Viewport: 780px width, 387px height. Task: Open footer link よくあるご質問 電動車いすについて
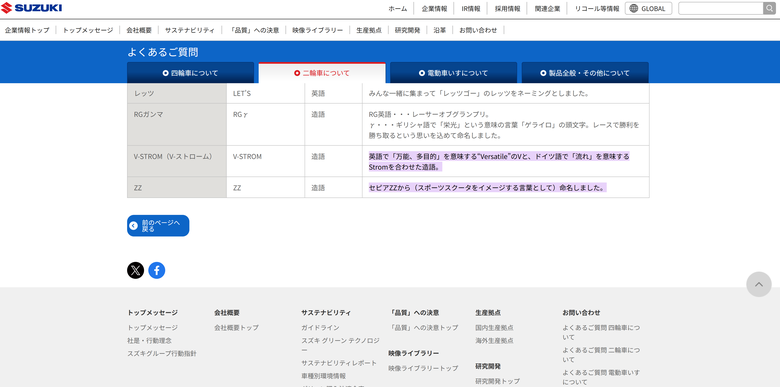click(x=601, y=377)
